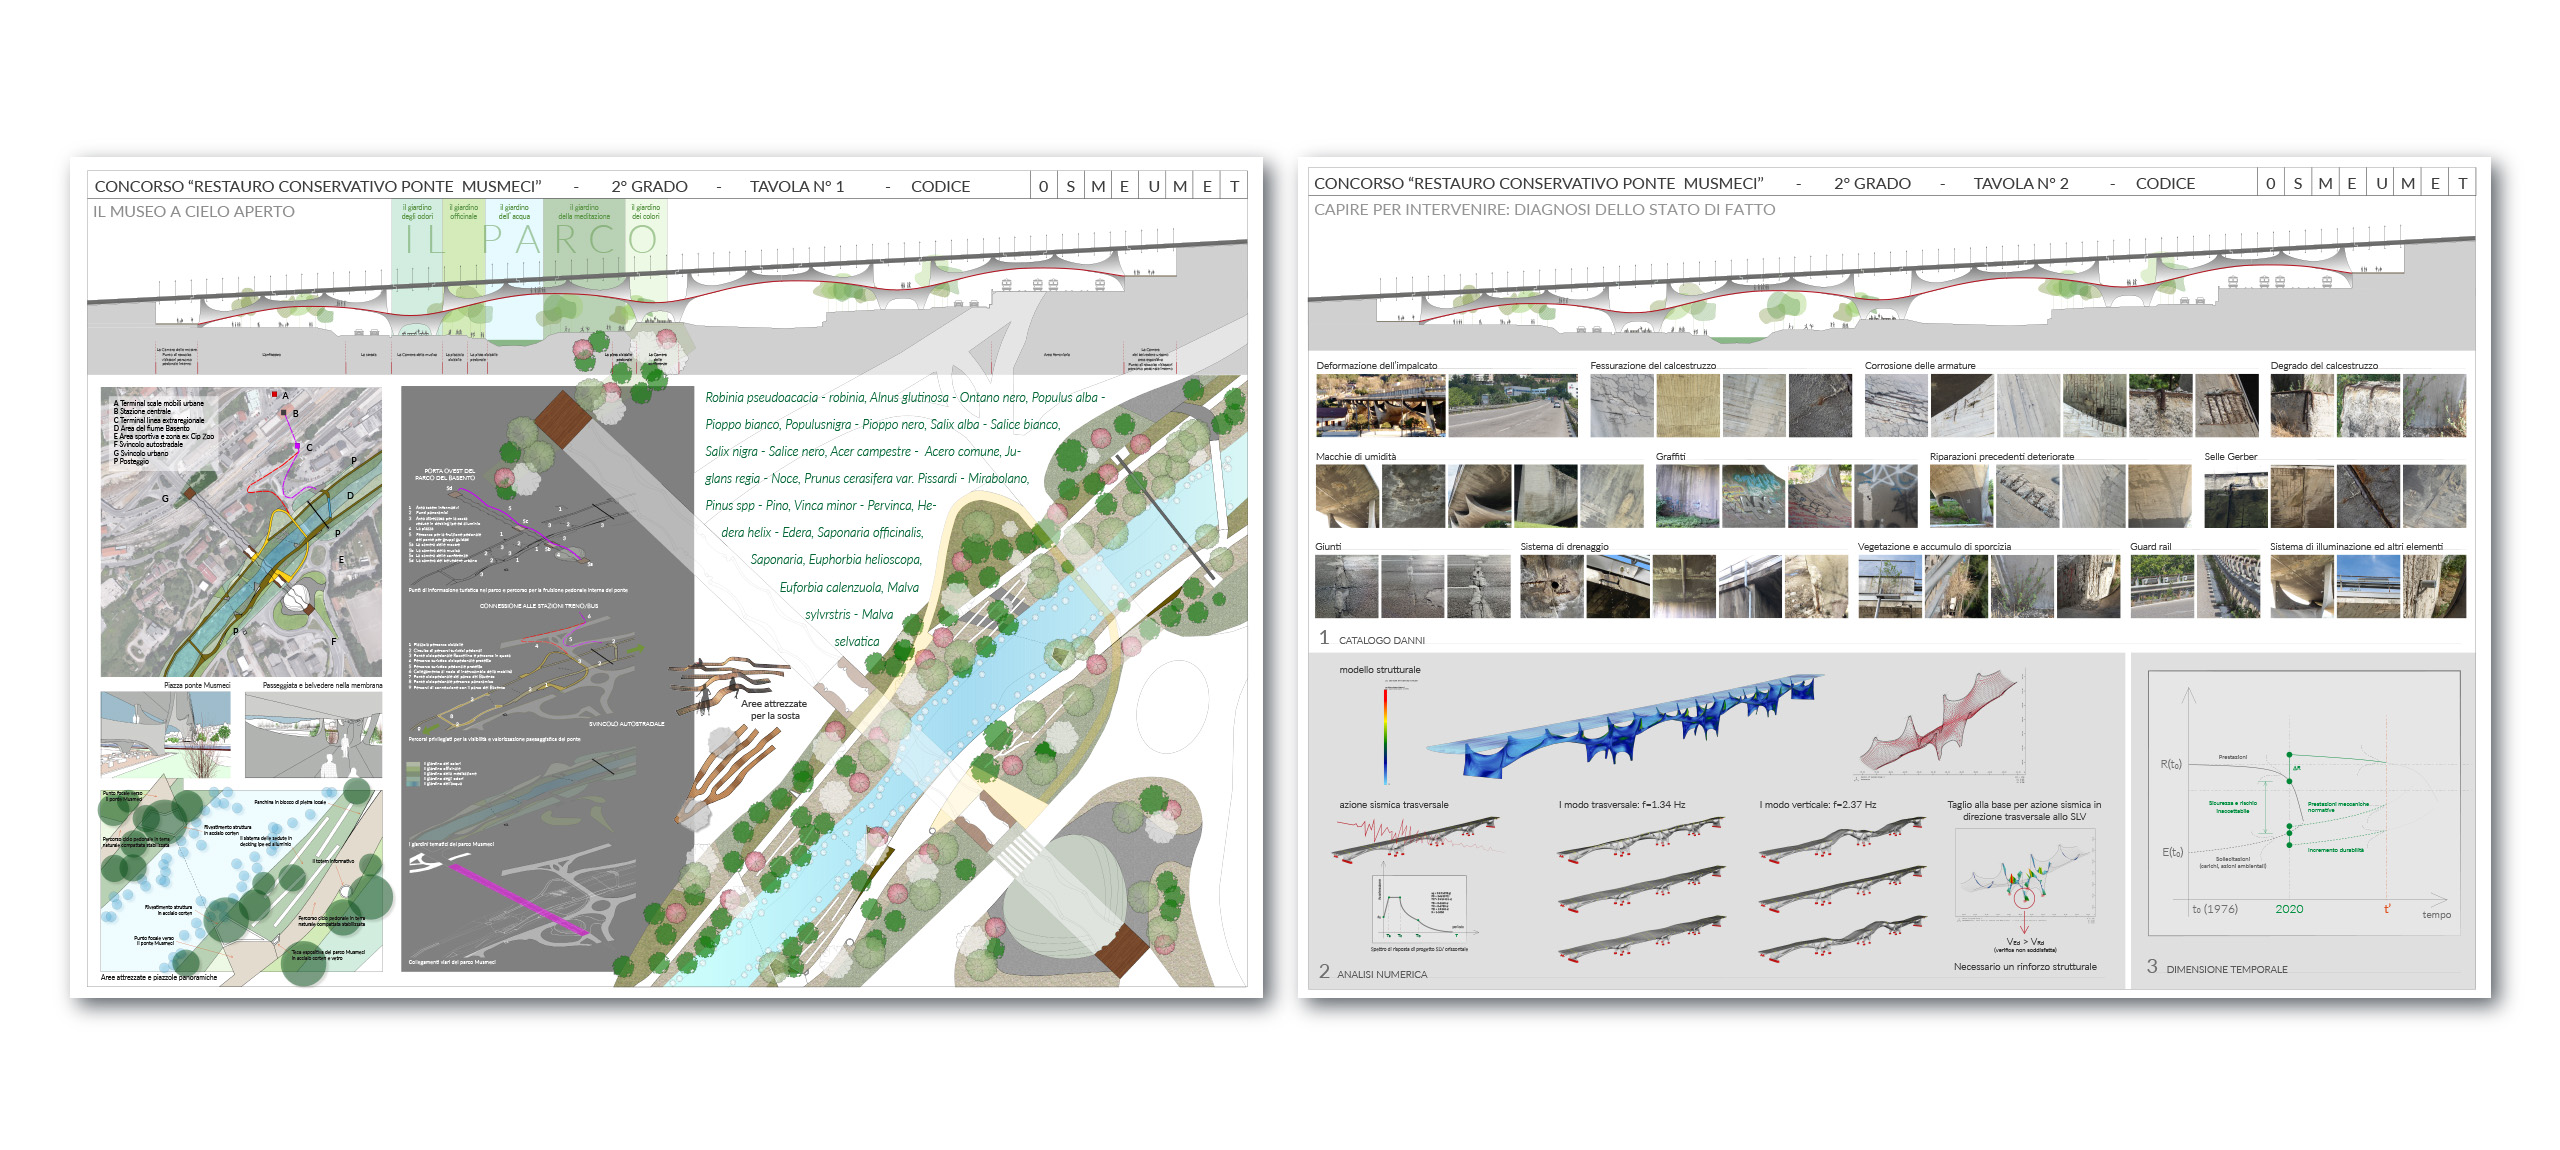
Task: Click 'I modo trasversale: f=1.34 Hz' label
Action: coord(1621,804)
